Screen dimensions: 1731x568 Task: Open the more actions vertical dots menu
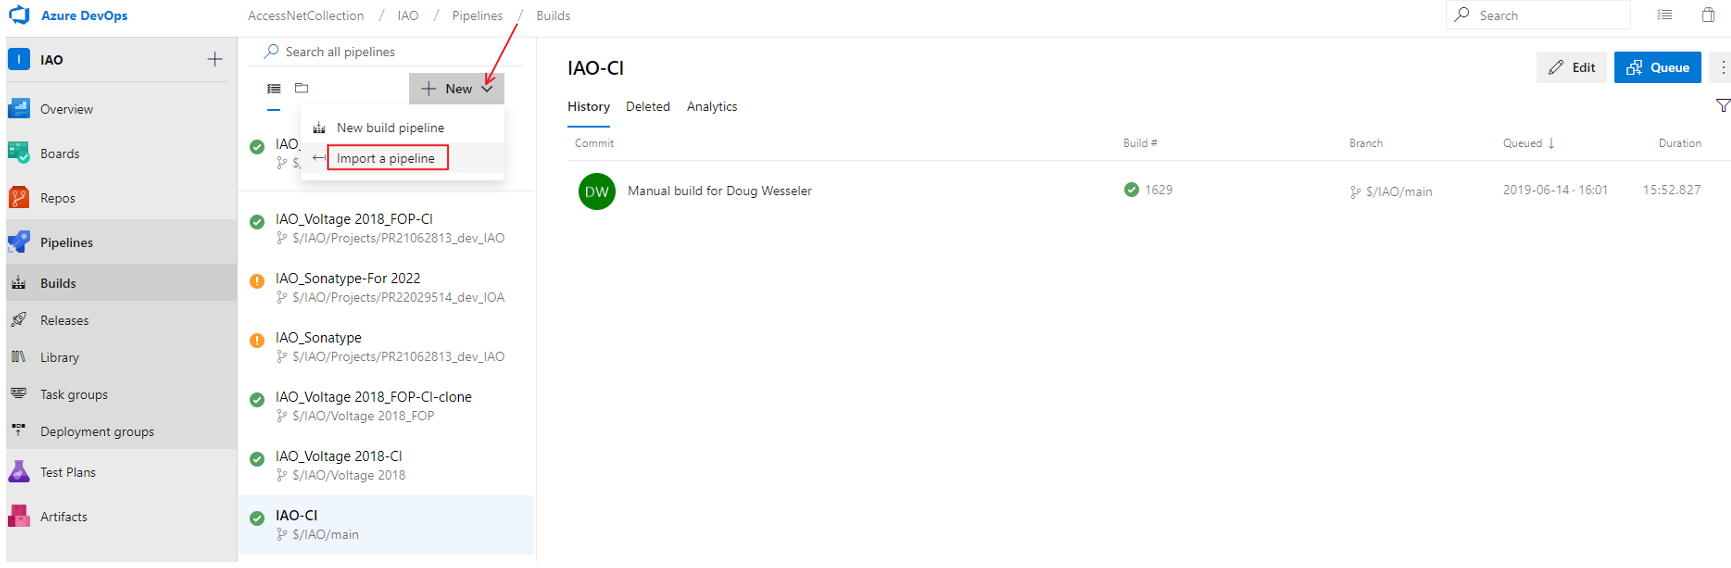click(x=1722, y=67)
